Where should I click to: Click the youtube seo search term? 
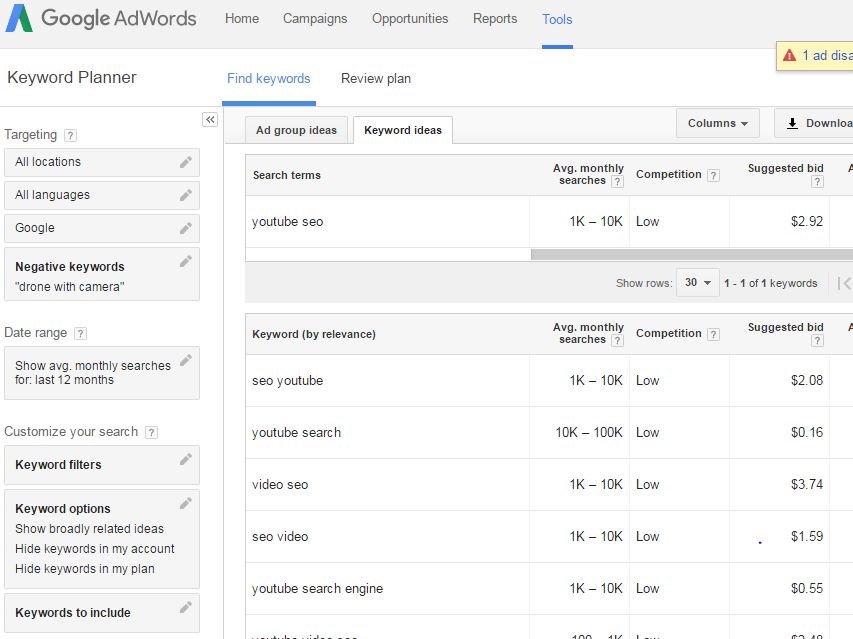point(287,222)
